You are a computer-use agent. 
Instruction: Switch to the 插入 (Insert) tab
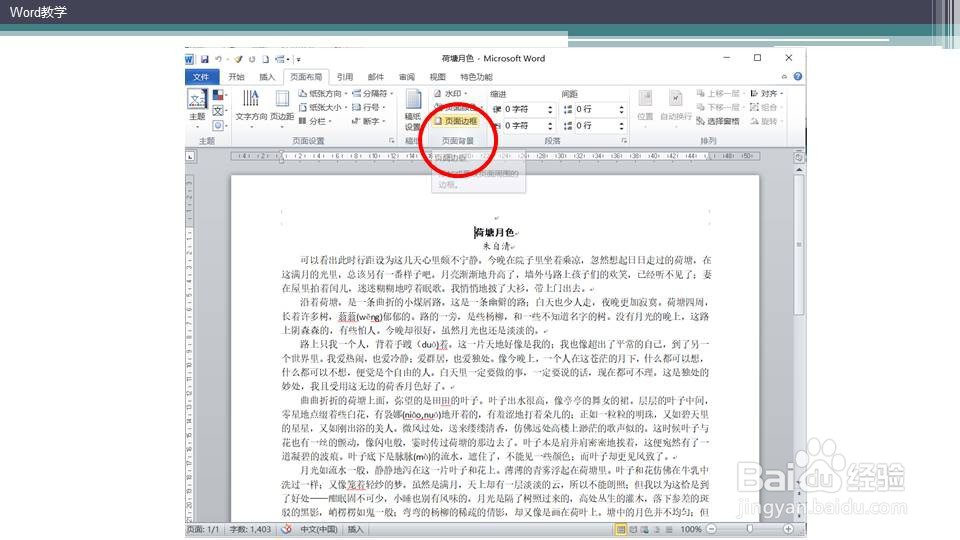267,77
